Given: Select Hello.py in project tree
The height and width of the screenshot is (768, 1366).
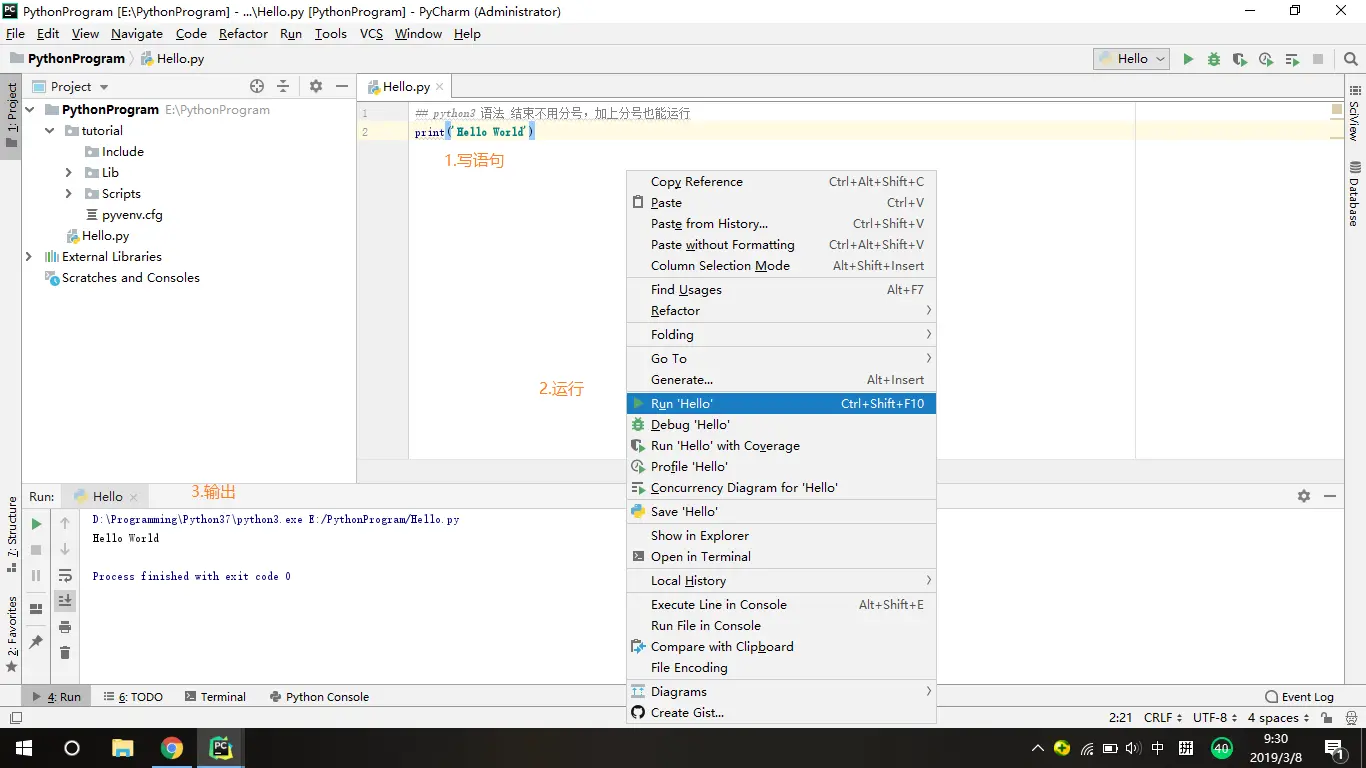Looking at the screenshot, I should (98, 236).
